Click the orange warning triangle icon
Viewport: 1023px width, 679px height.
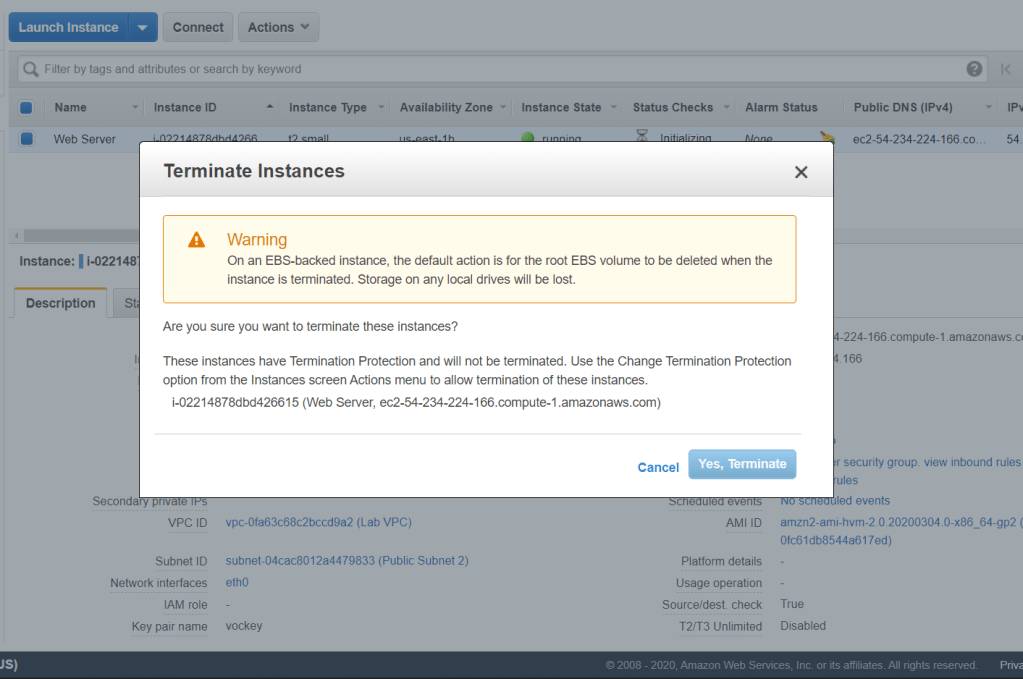197,240
